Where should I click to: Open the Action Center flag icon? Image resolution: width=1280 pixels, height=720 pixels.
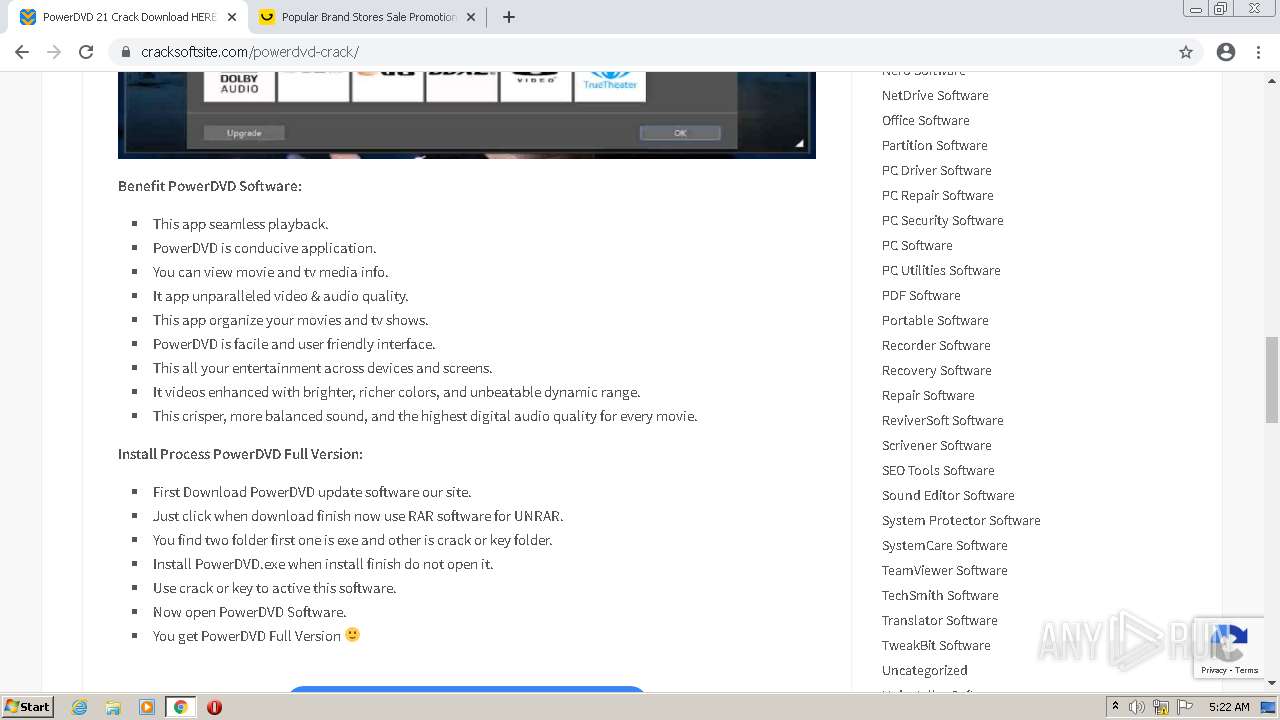[1185, 707]
